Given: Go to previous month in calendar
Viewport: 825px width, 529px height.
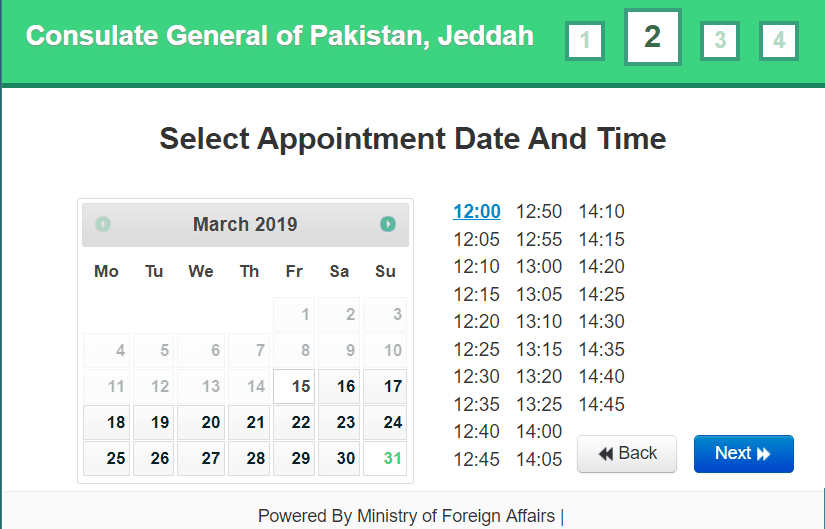Looking at the screenshot, I should tap(103, 224).
